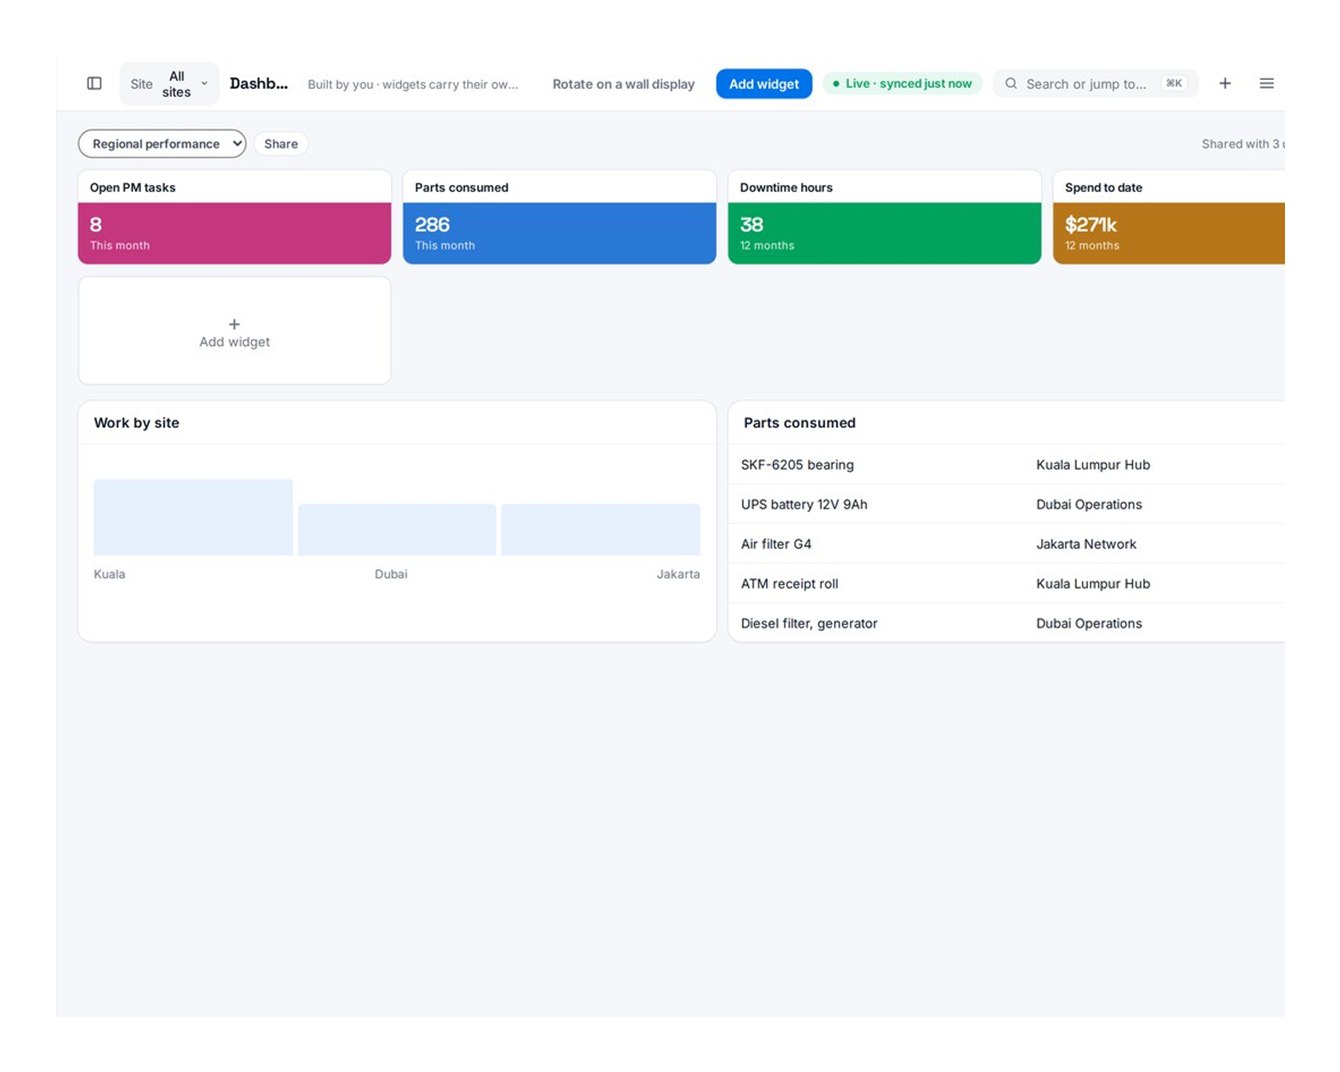
Task: Click the Air filter G4 row
Action: pyautogui.click(x=1007, y=544)
